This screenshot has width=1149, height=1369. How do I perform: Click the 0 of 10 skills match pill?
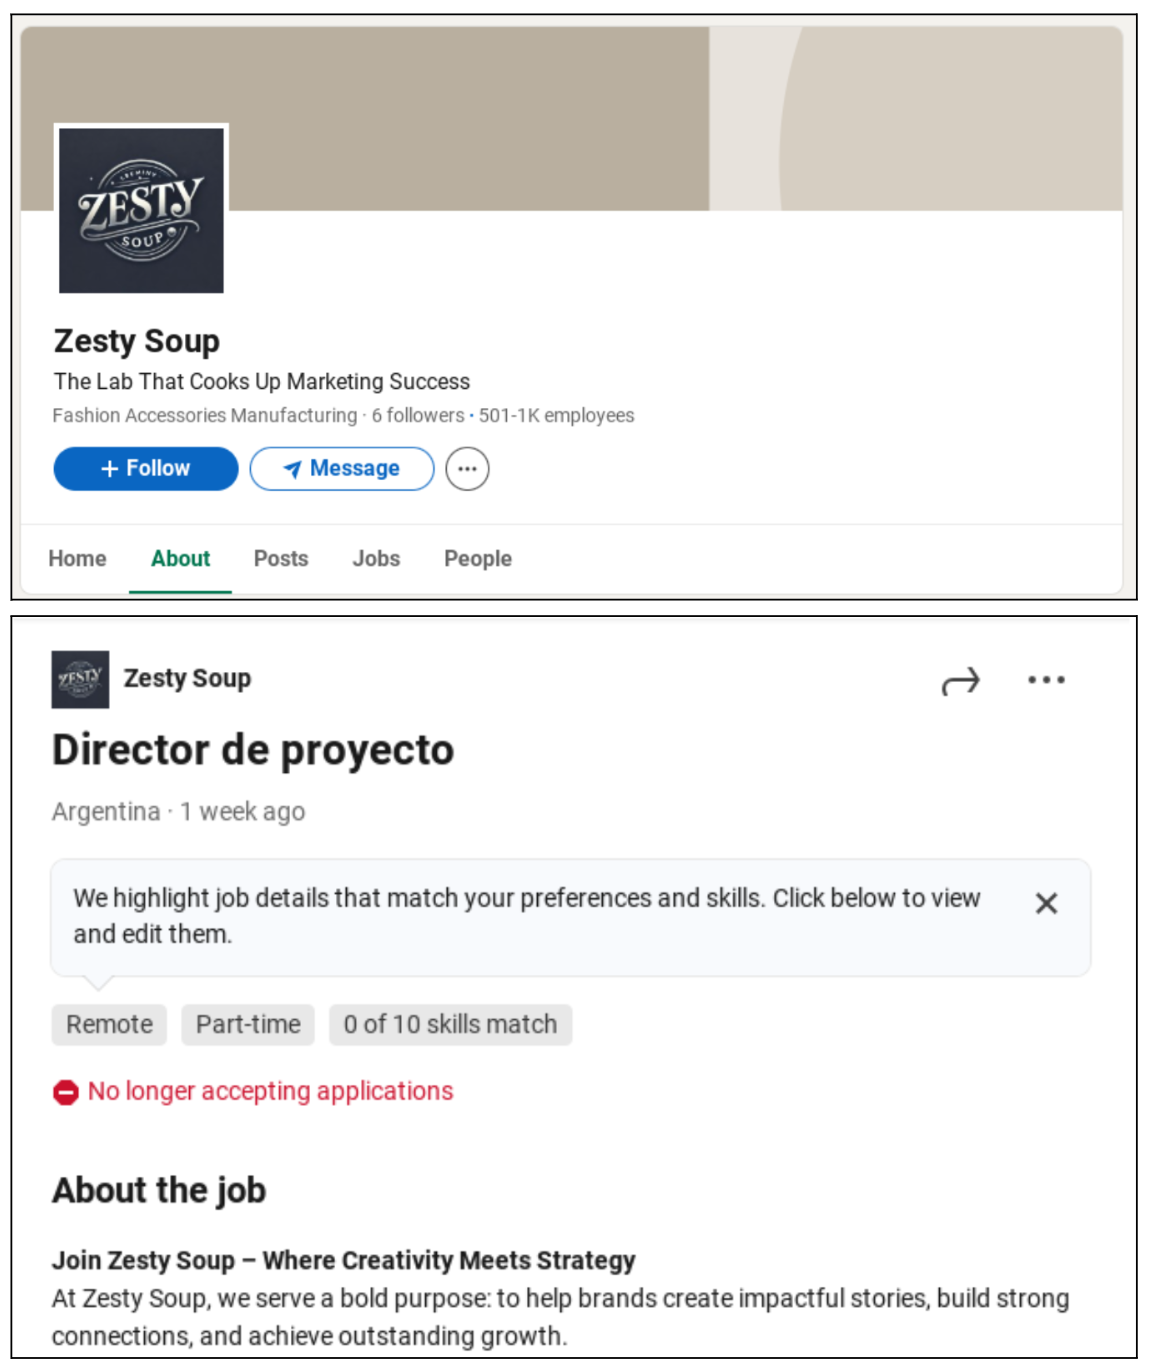click(x=450, y=1024)
